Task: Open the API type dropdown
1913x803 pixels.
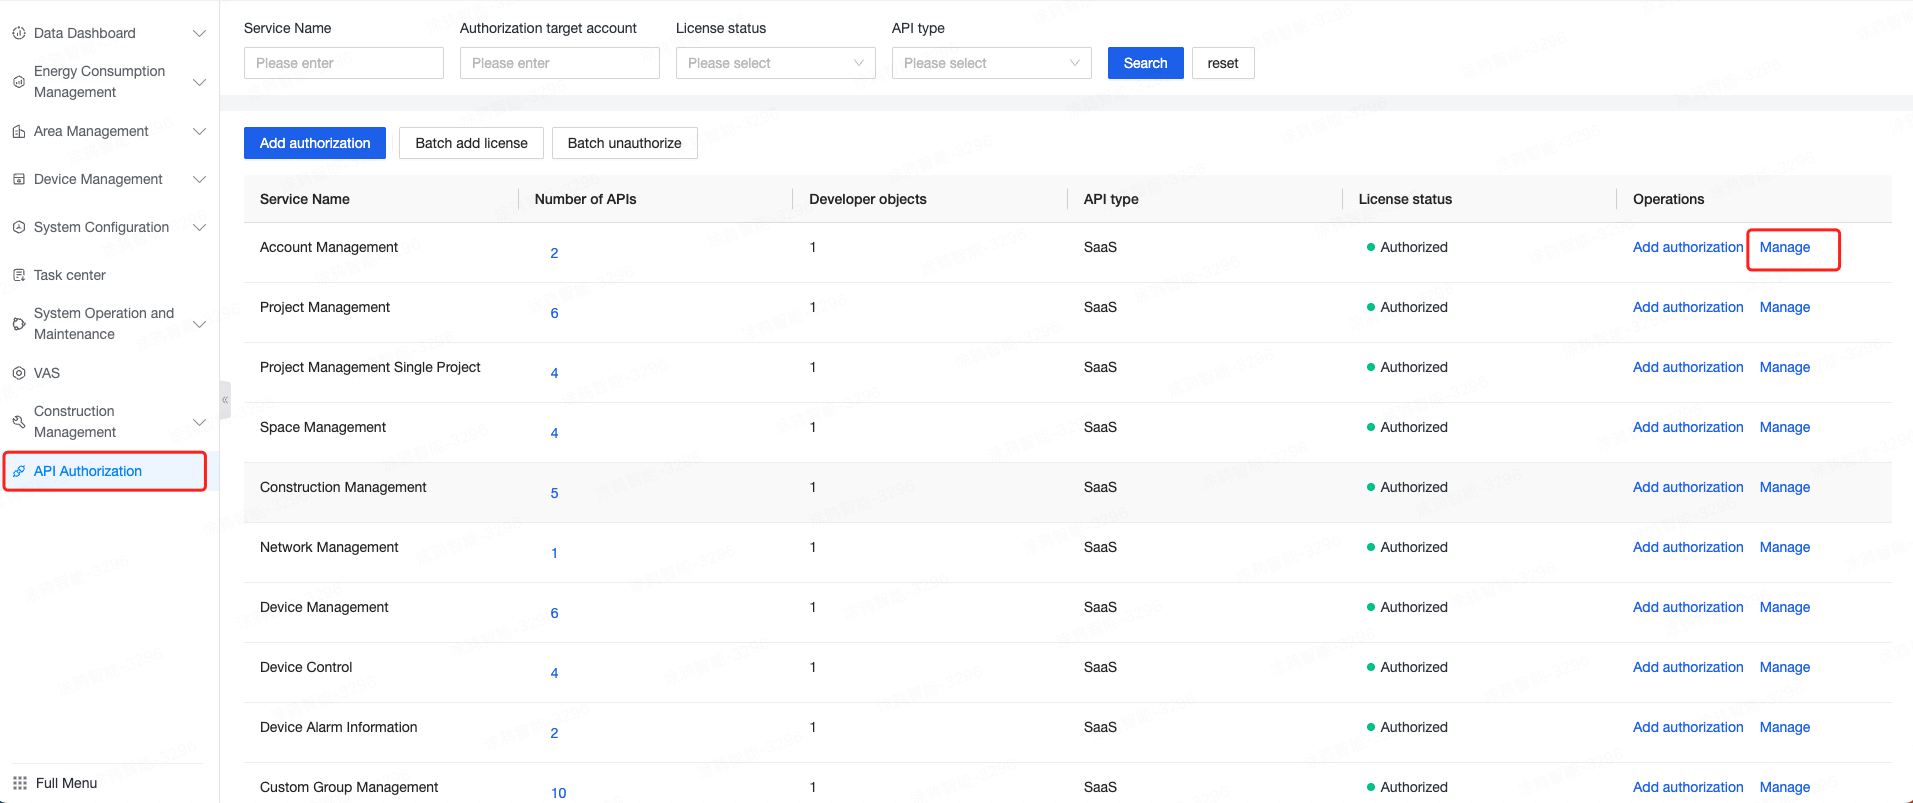Action: click(x=991, y=63)
